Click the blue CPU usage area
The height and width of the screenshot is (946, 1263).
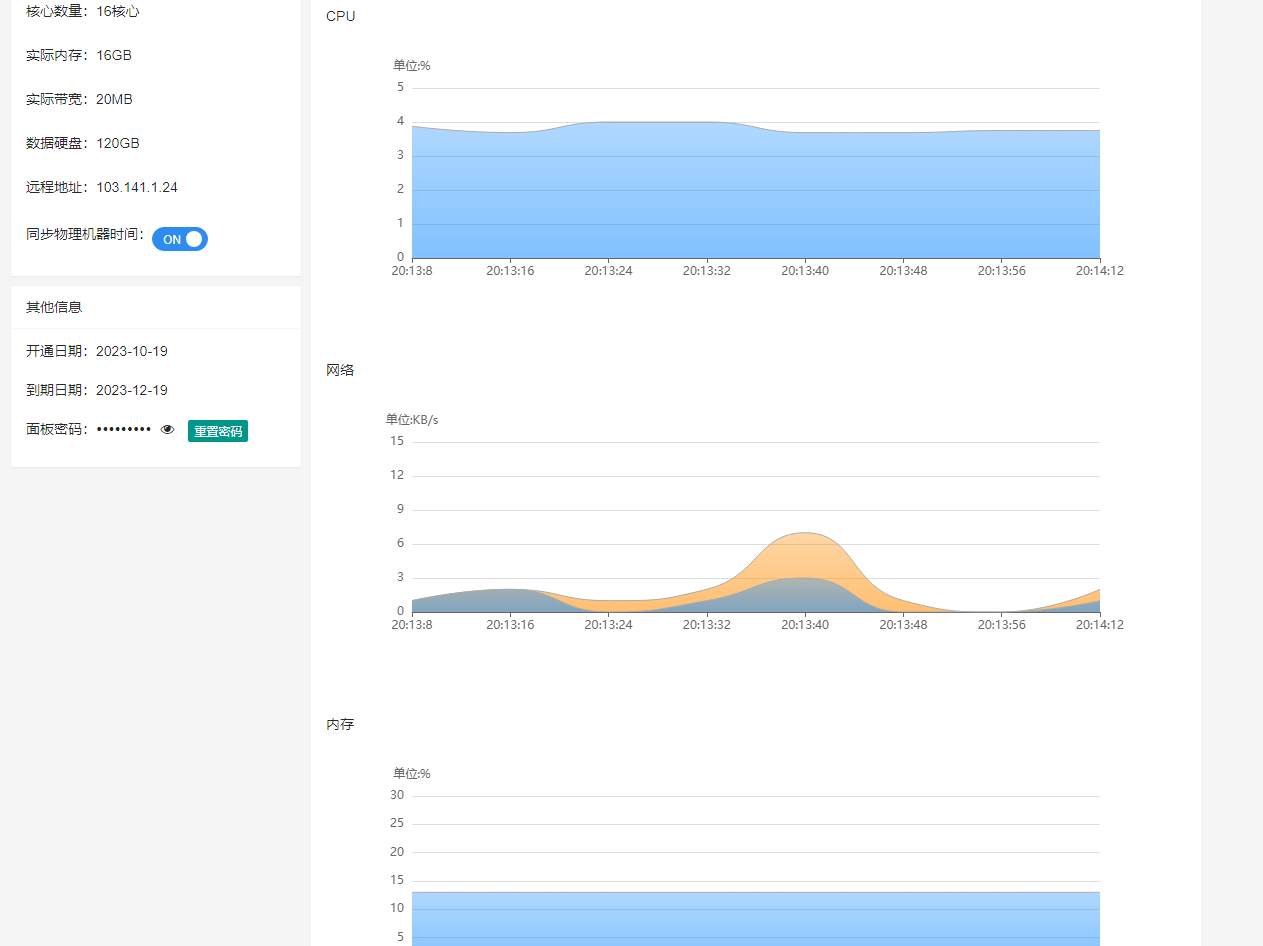pos(755,195)
